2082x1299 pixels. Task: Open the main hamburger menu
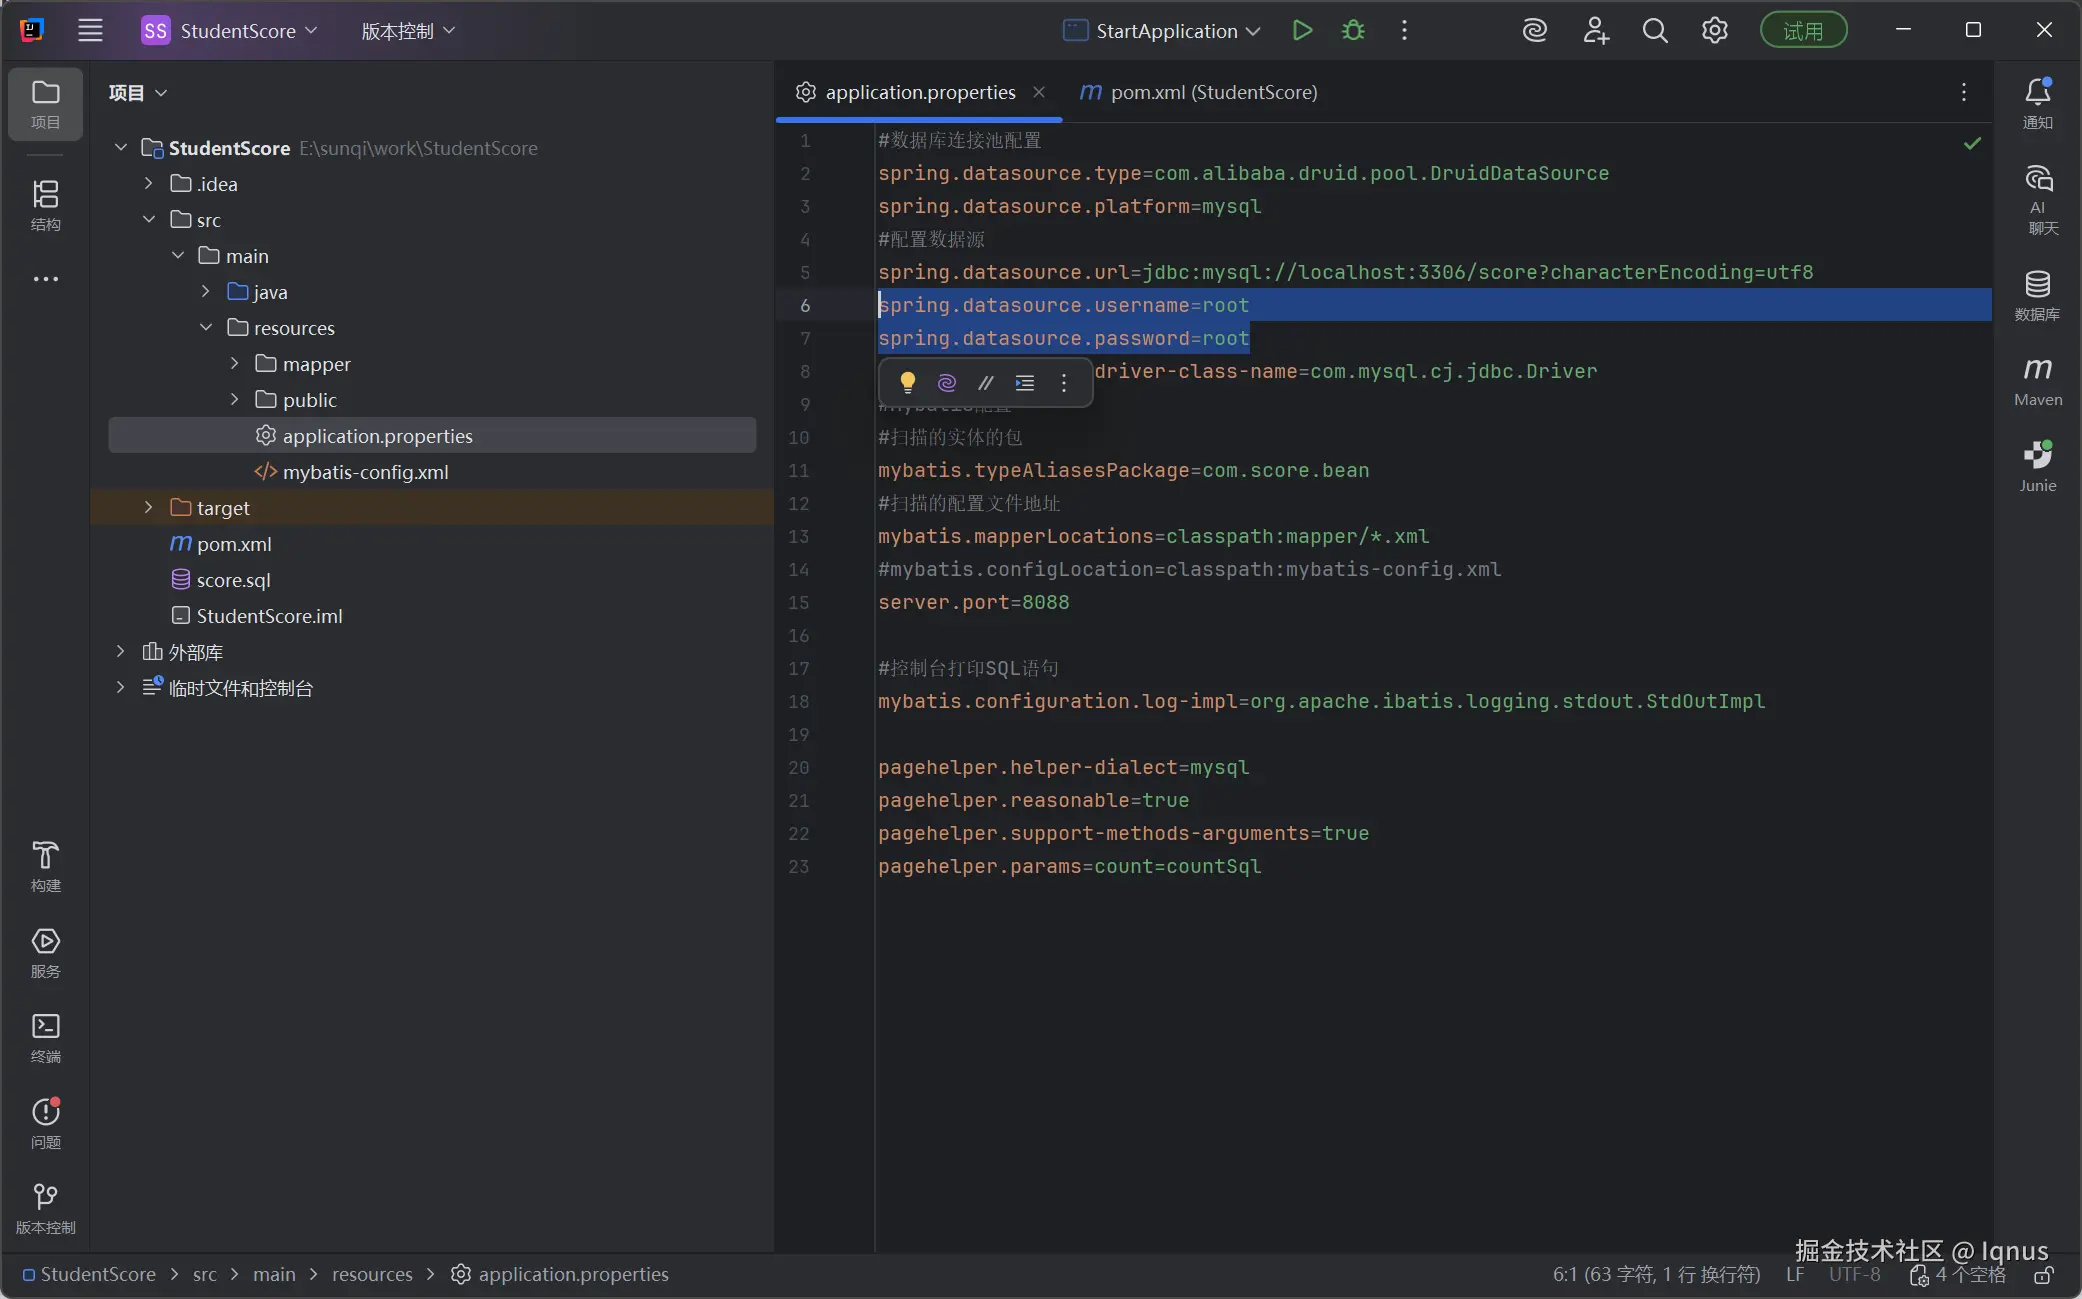(x=90, y=31)
